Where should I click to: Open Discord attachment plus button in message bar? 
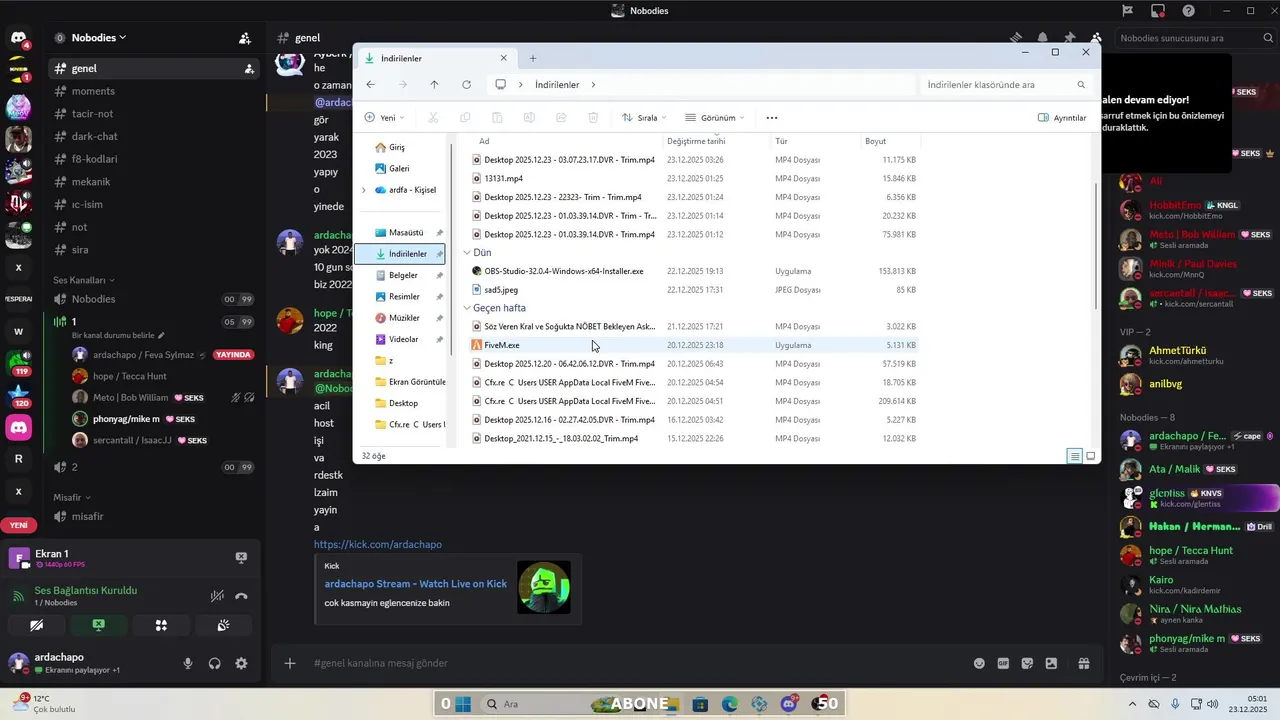[290, 663]
